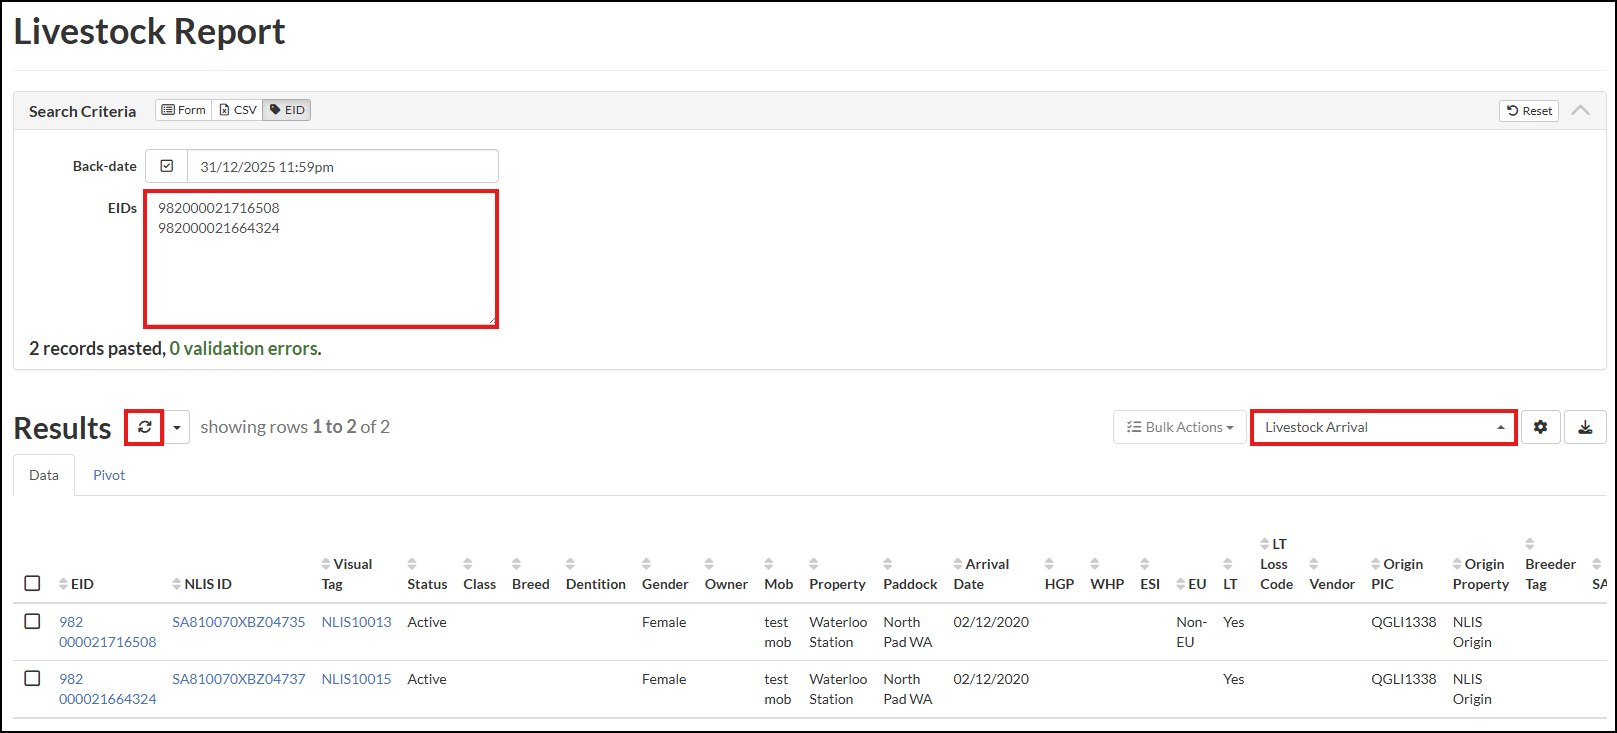This screenshot has height=733, width=1617.
Task: Open visual tag NLIS10013
Action: pos(356,622)
